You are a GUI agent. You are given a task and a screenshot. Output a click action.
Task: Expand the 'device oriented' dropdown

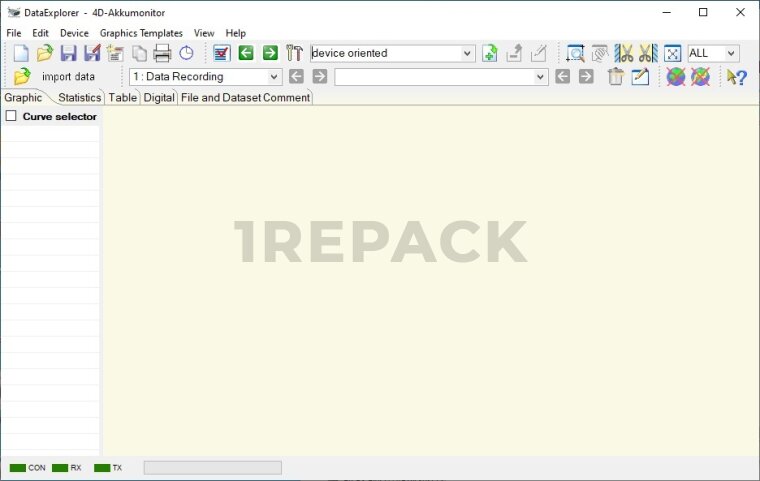467,54
